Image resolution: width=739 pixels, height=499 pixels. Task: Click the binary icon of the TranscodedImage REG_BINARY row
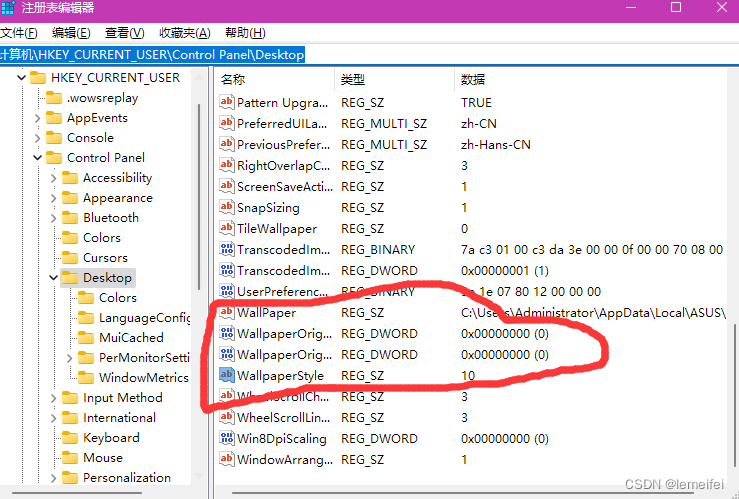[x=227, y=249]
